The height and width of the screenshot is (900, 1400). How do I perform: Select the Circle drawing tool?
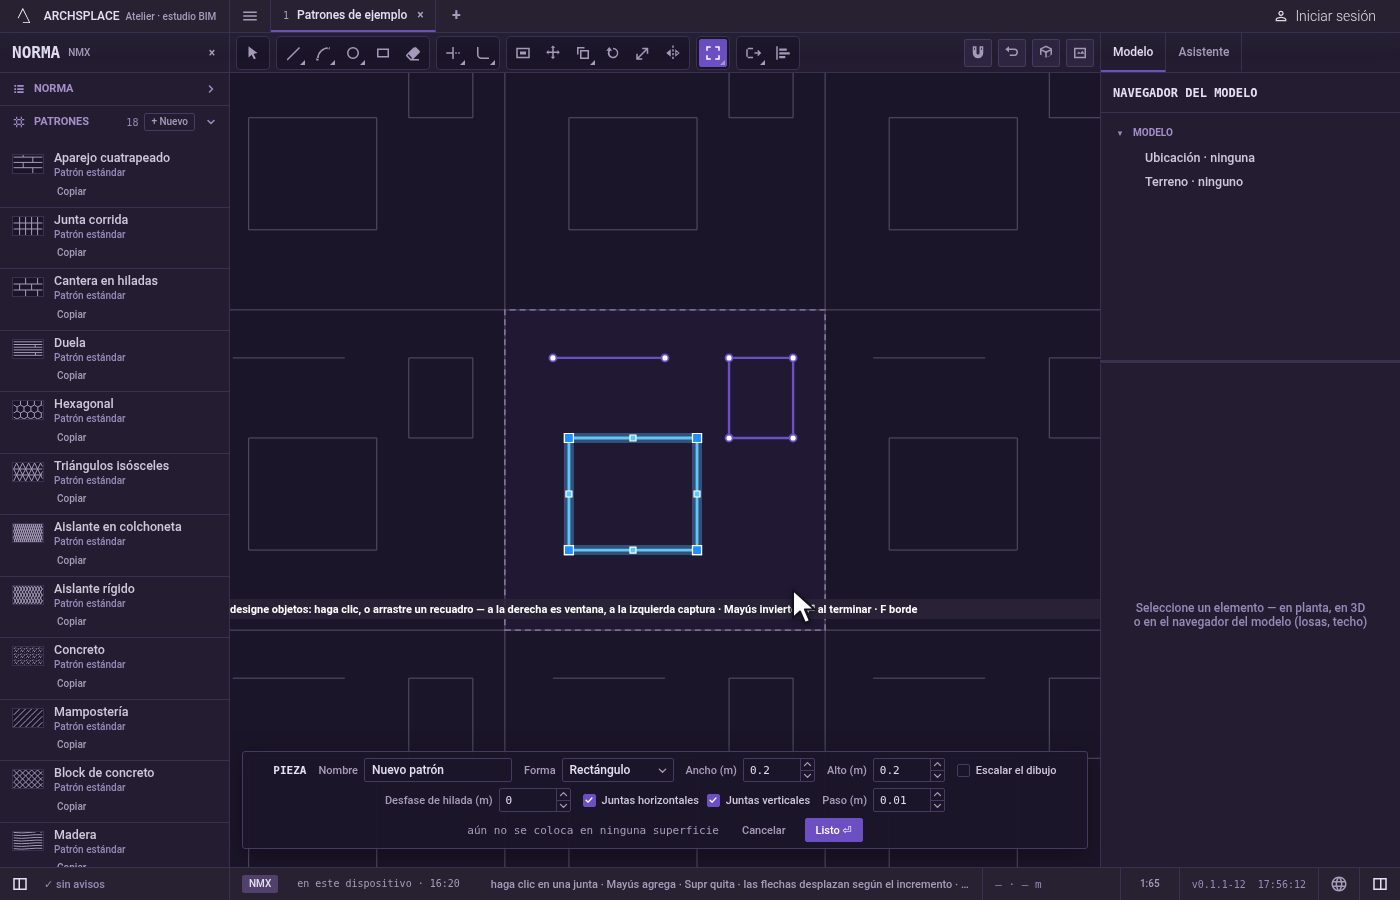tap(353, 53)
